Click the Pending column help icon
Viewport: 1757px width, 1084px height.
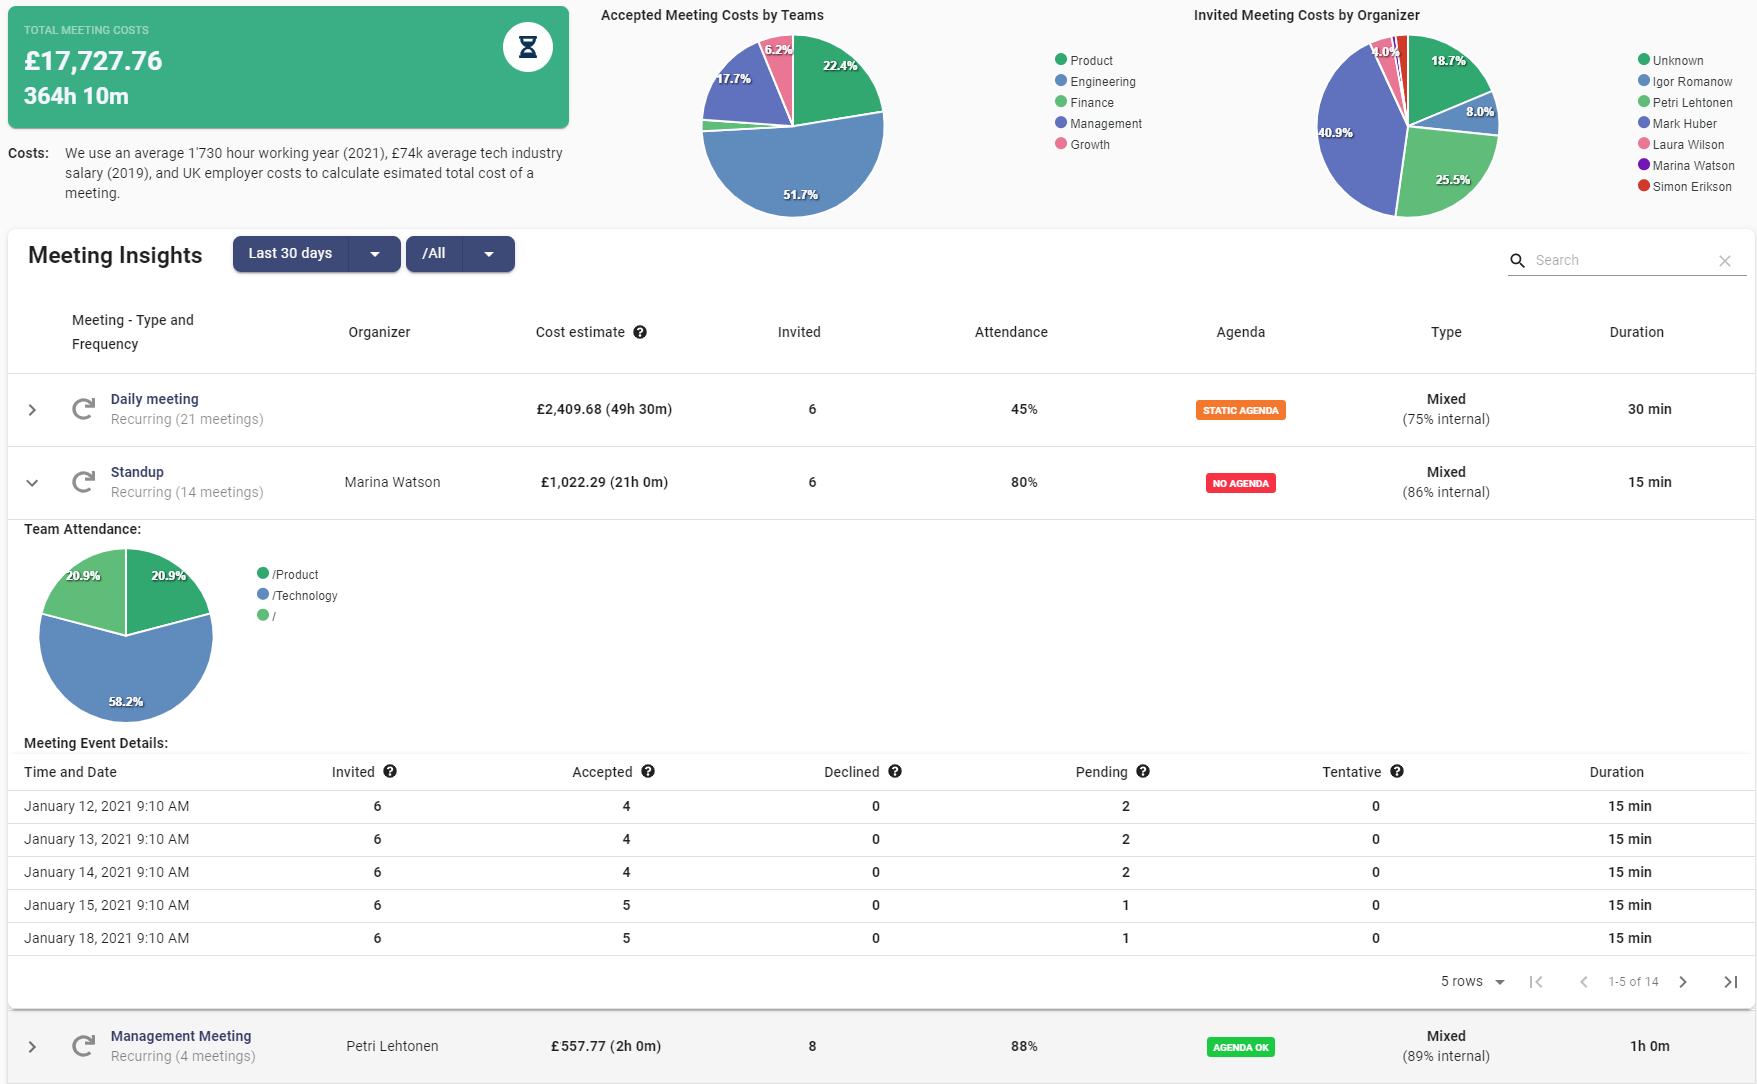coord(1143,772)
